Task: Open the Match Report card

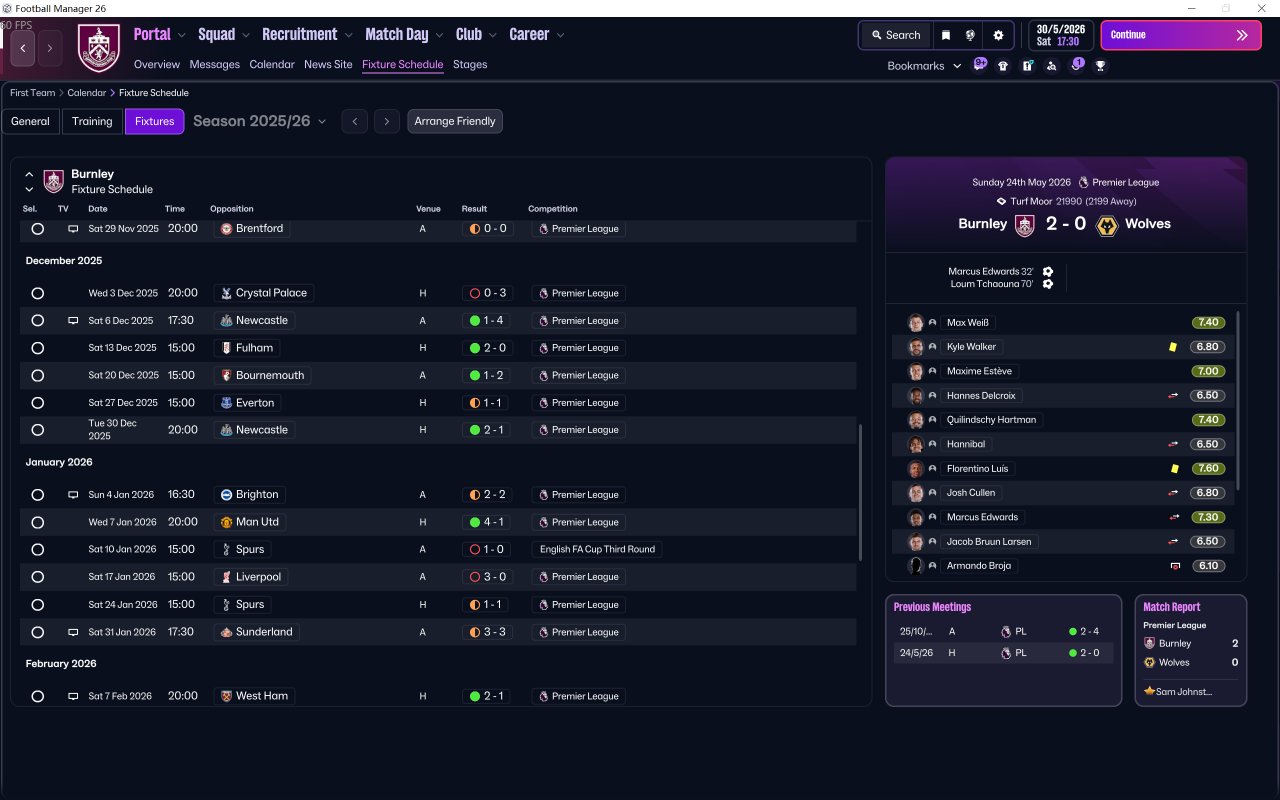Action: click(1191, 651)
